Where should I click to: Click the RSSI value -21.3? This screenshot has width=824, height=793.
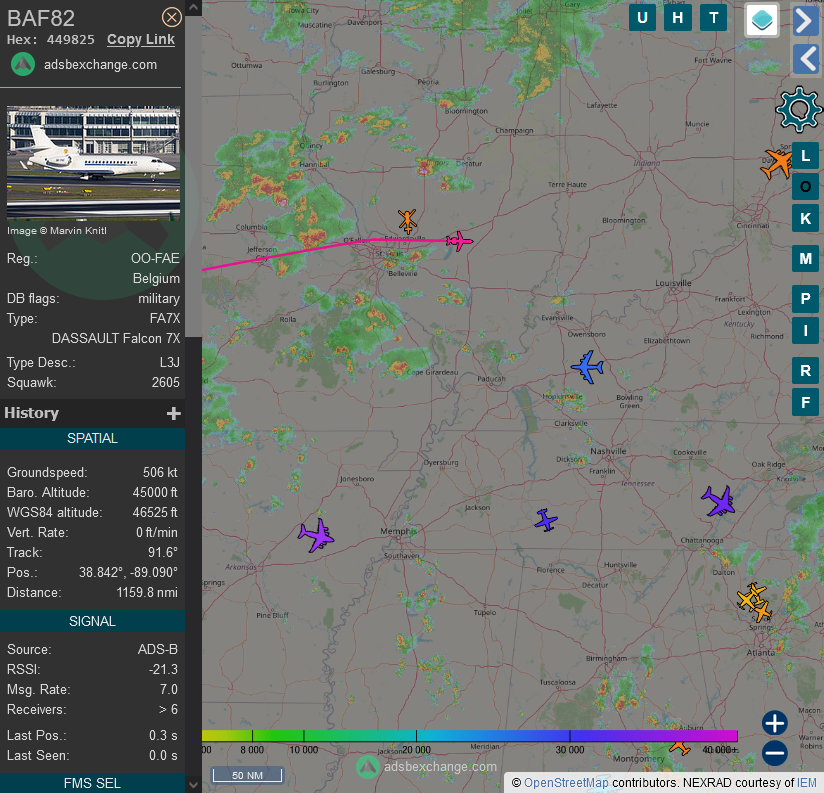pyautogui.click(x=163, y=670)
